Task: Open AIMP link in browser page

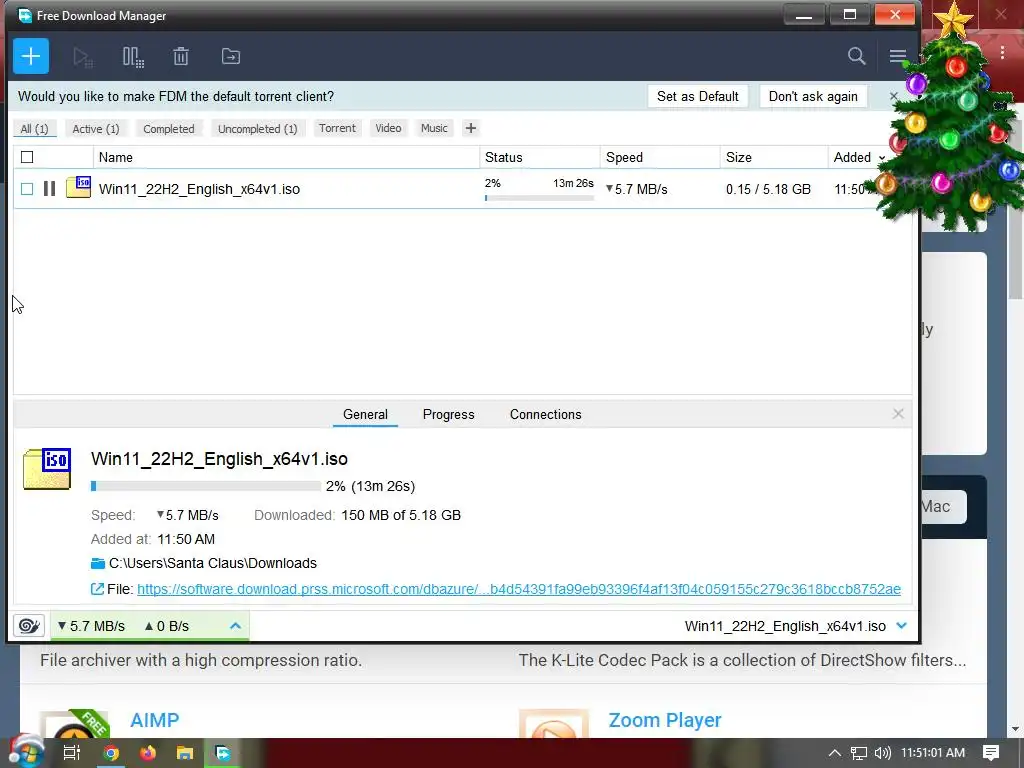Action: [154, 720]
